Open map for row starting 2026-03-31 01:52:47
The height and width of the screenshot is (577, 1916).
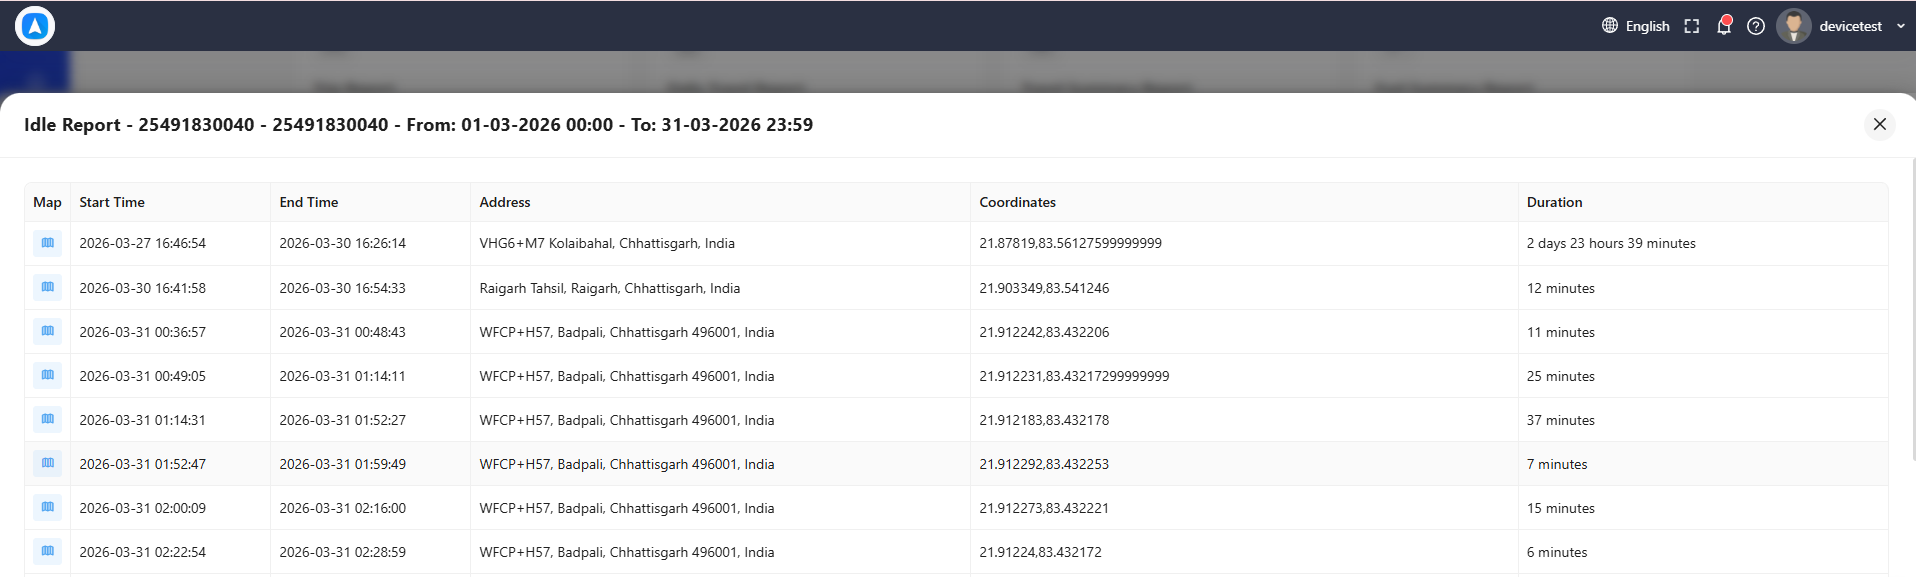click(47, 463)
